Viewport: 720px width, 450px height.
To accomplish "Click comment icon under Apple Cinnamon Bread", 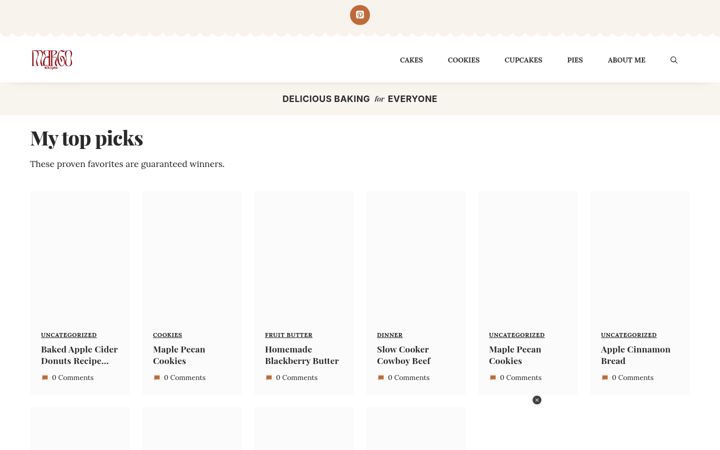I will (605, 377).
